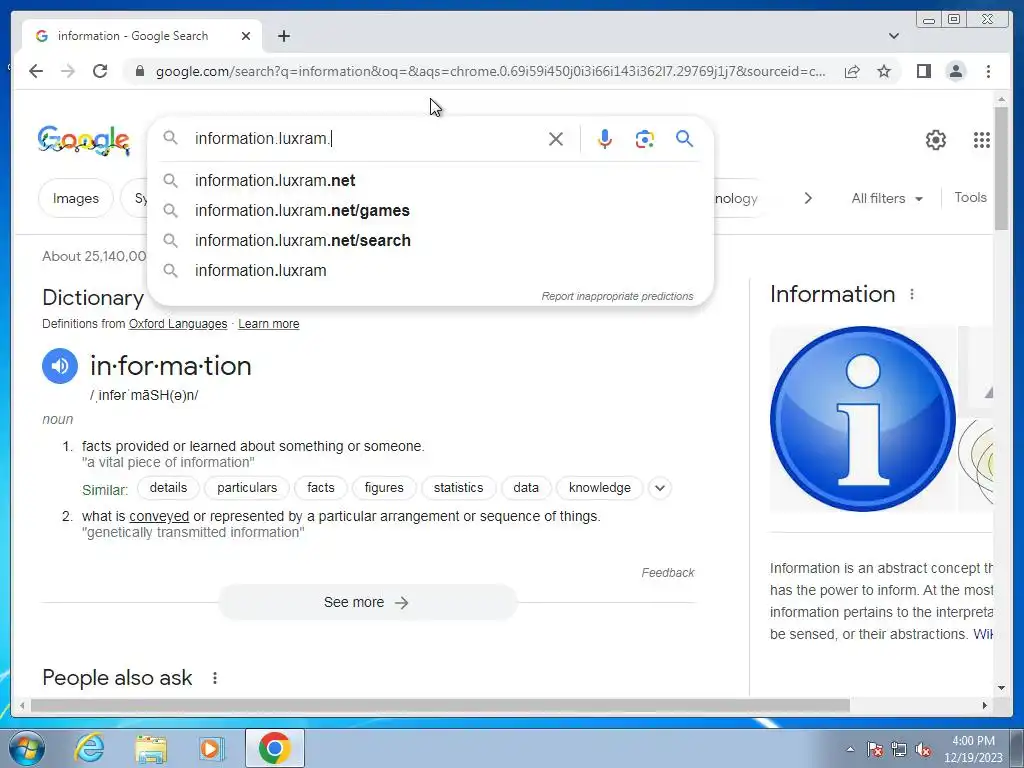Switch to Images results filter
The height and width of the screenshot is (768, 1024).
[76, 198]
